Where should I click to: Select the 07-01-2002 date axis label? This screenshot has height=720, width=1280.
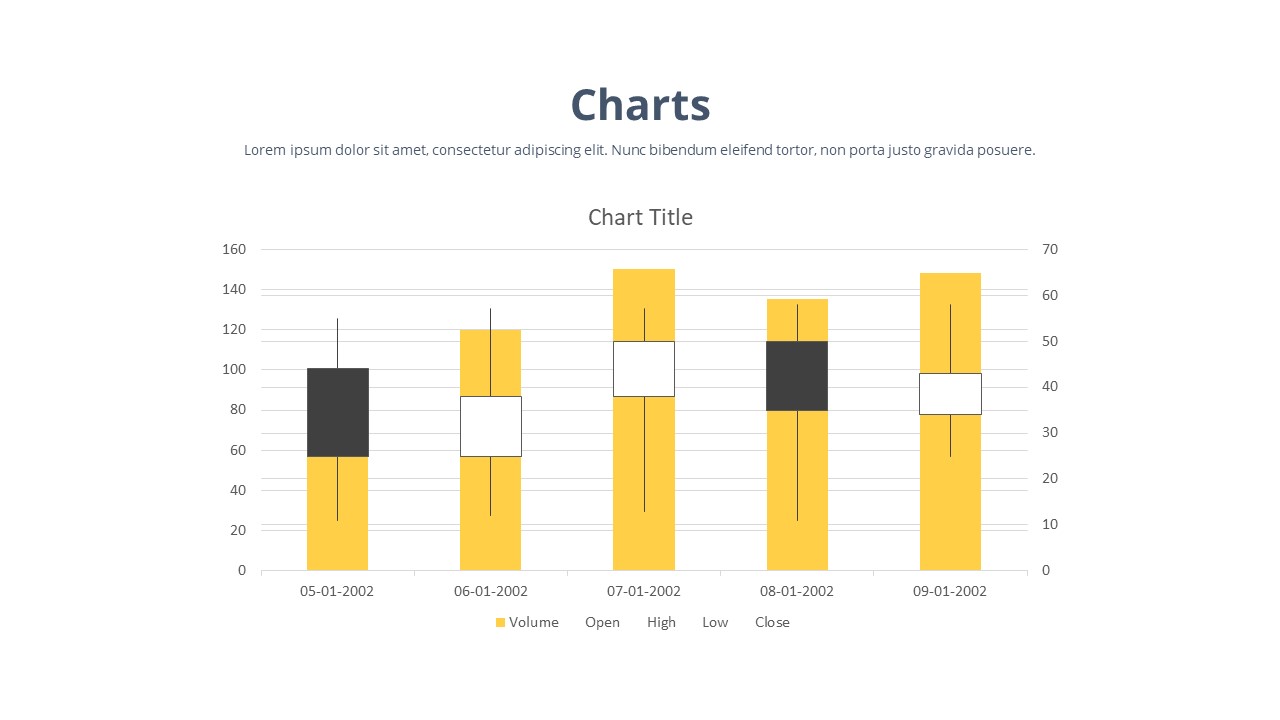coord(644,591)
